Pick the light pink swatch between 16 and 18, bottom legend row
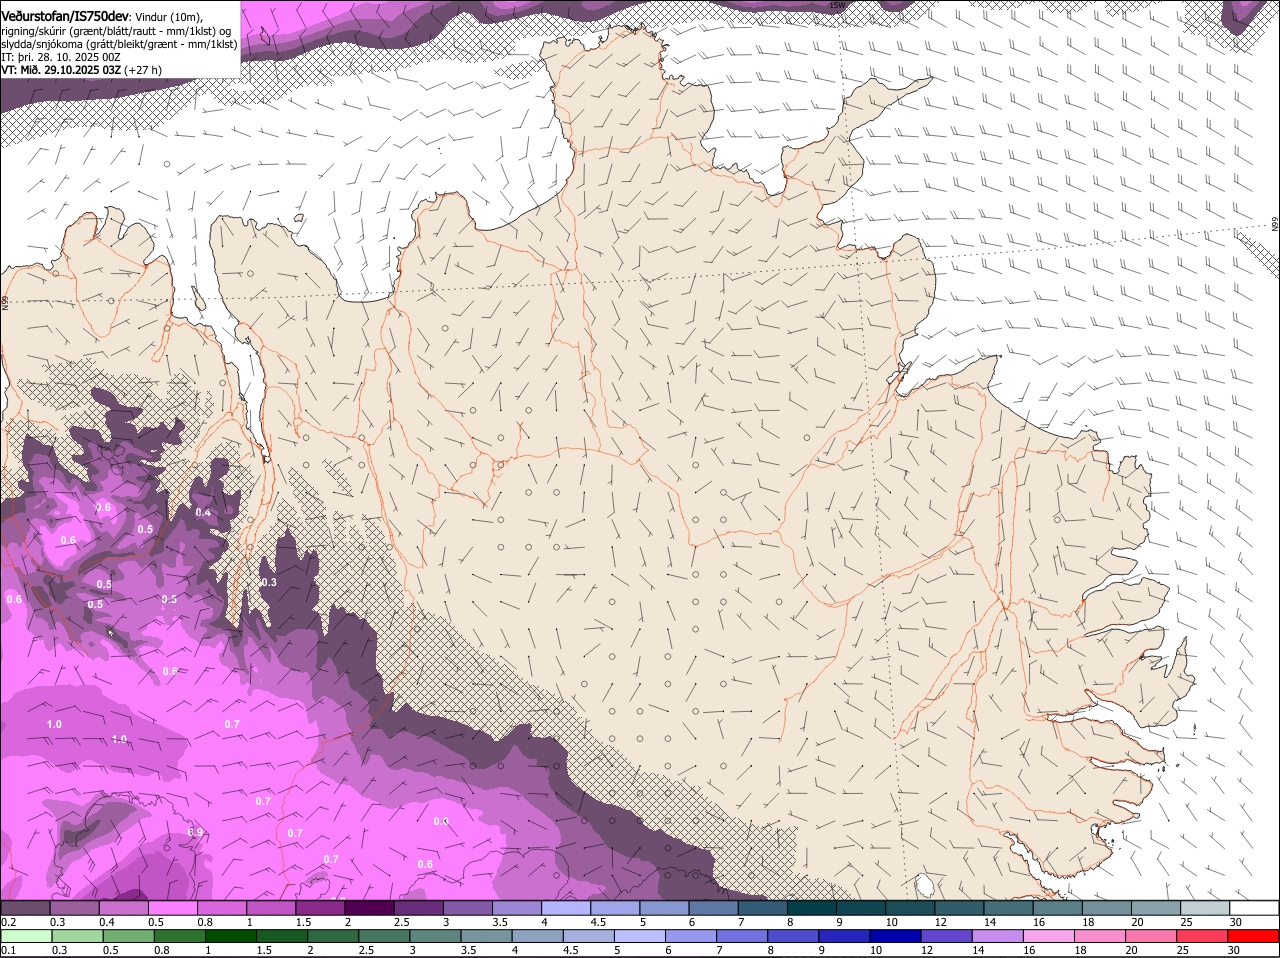 coord(1051,936)
